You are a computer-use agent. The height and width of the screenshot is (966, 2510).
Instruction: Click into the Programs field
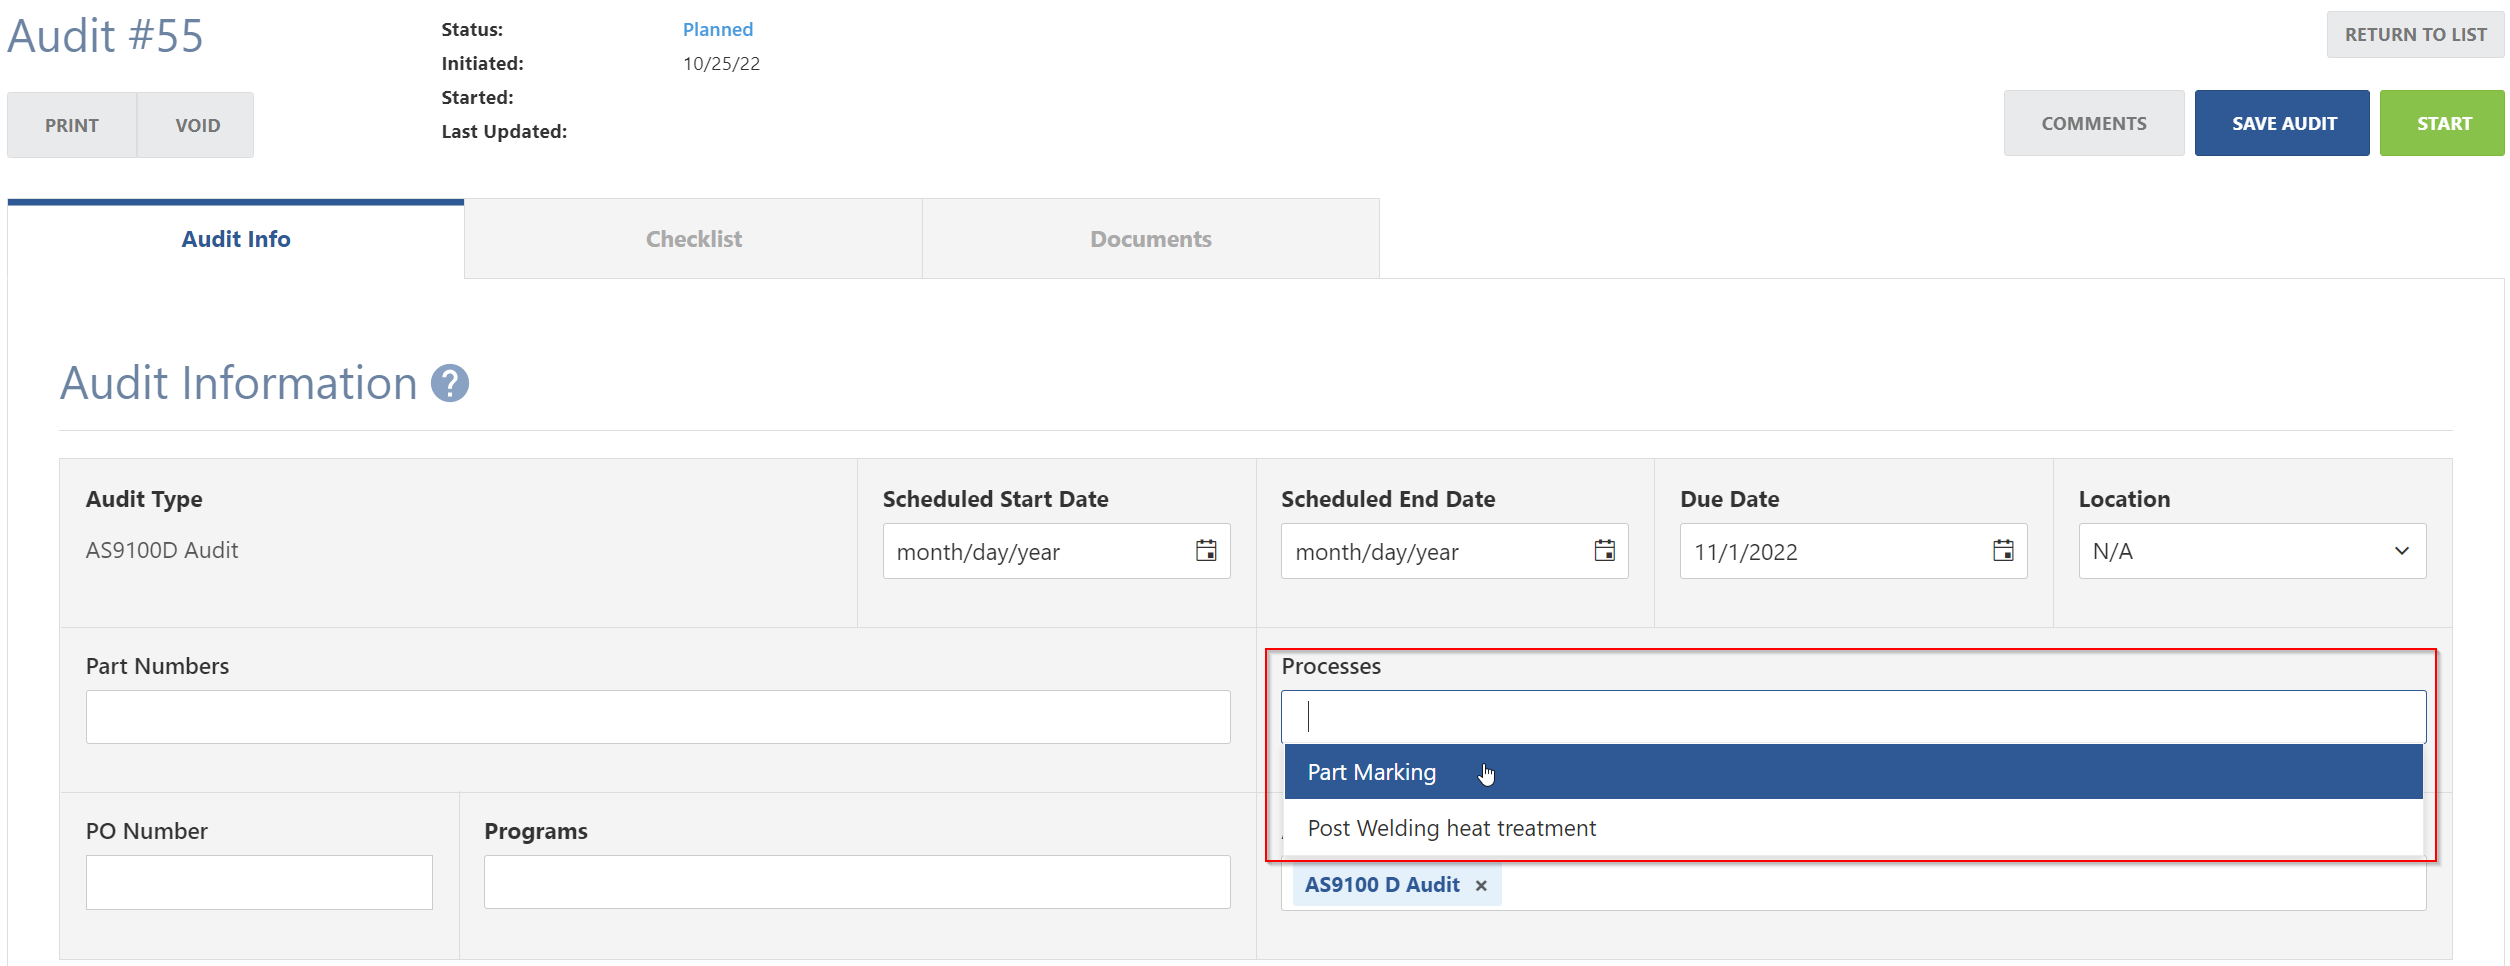click(857, 882)
